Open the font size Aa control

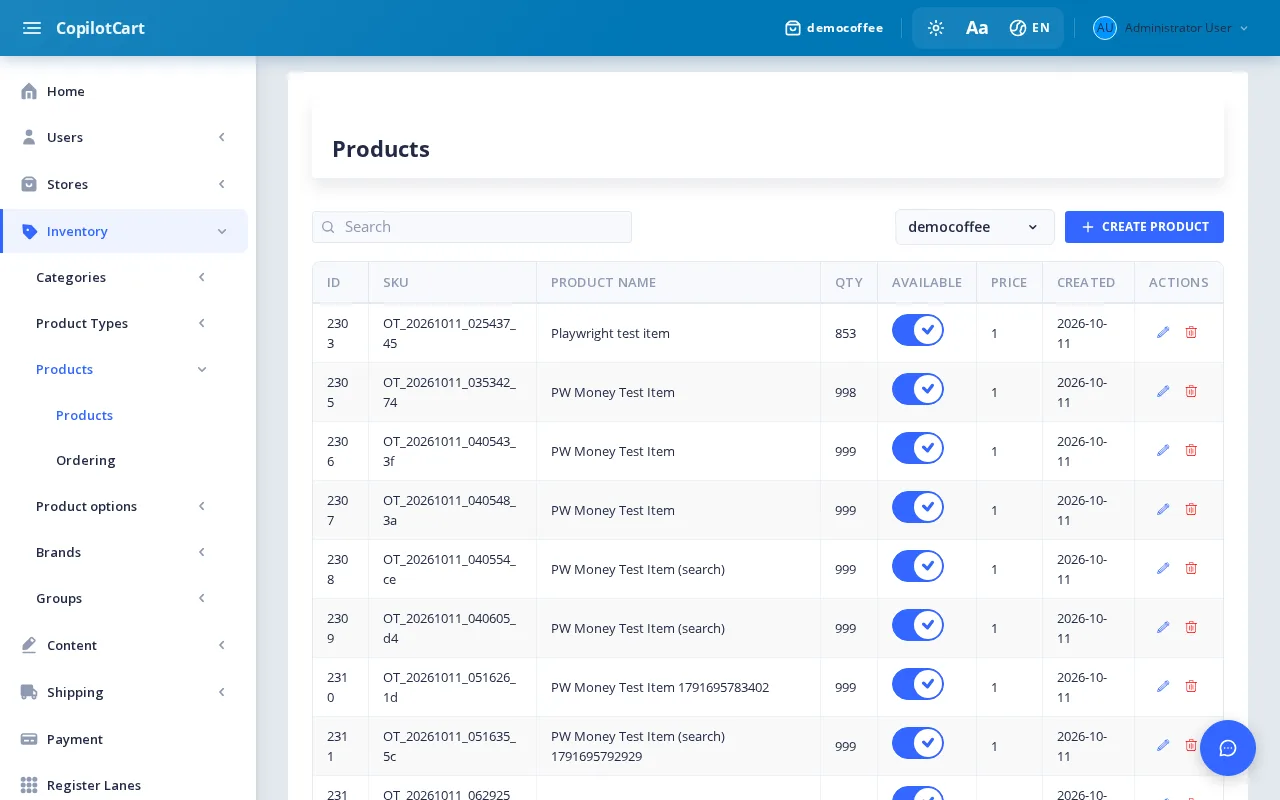pyautogui.click(x=977, y=28)
